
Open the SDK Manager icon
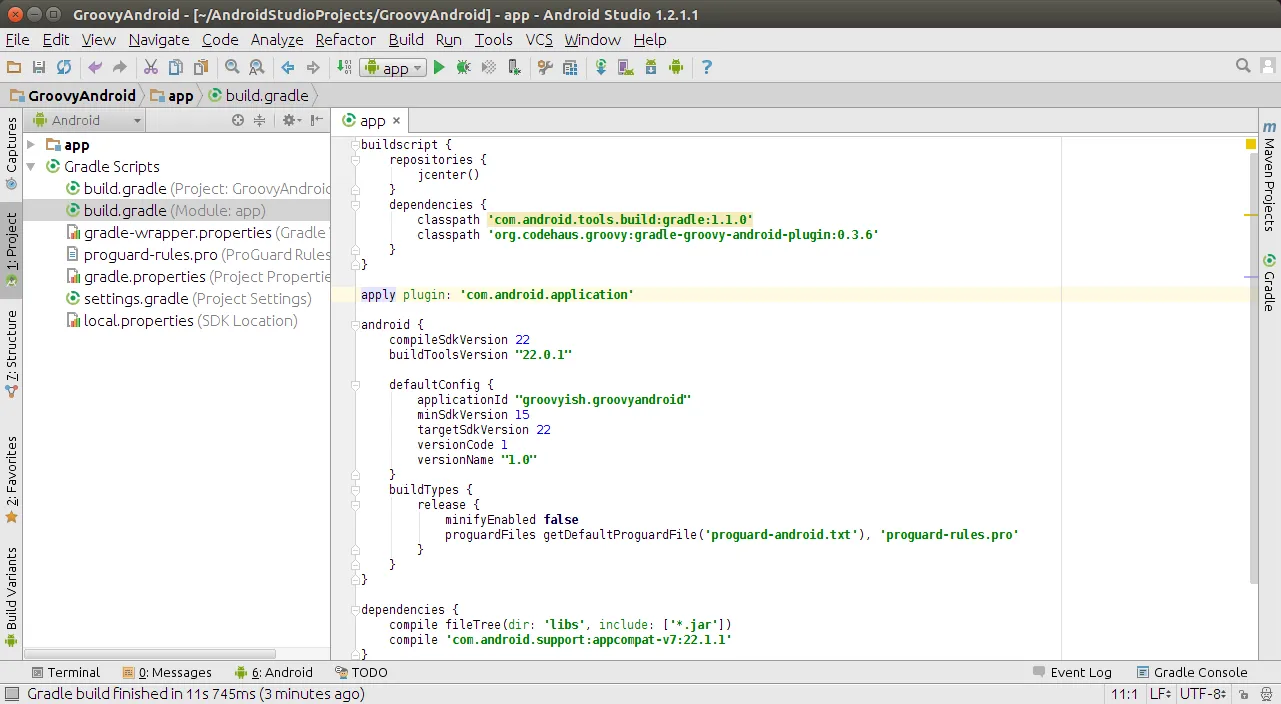[x=651, y=67]
